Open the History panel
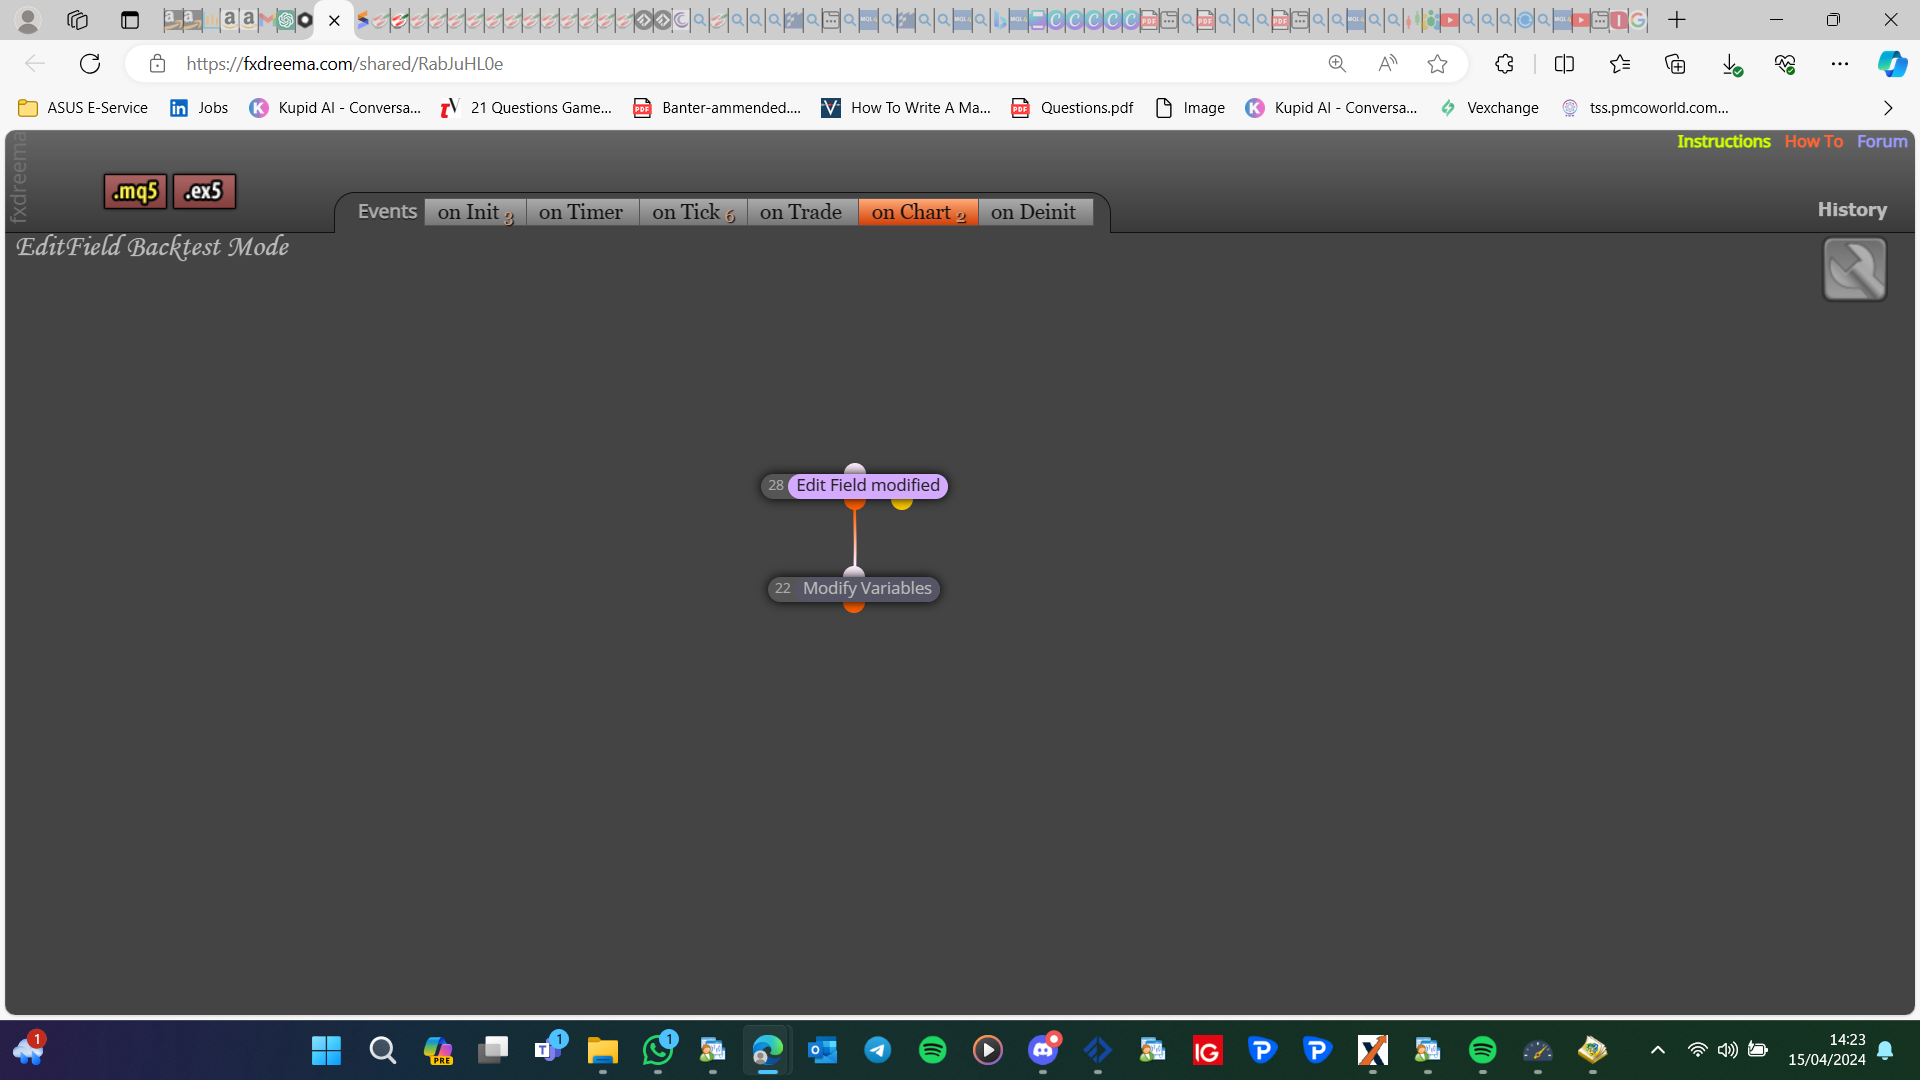1920x1080 pixels. [x=1852, y=210]
